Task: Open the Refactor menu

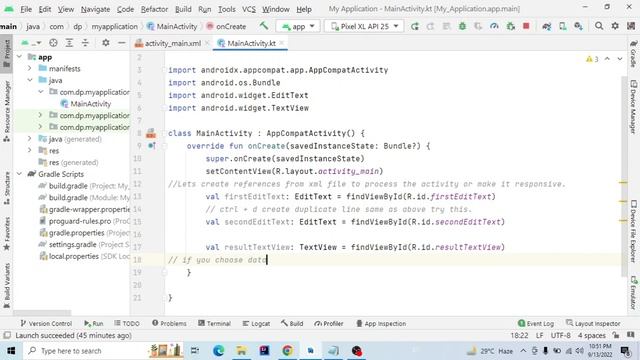Action: (x=154, y=9)
